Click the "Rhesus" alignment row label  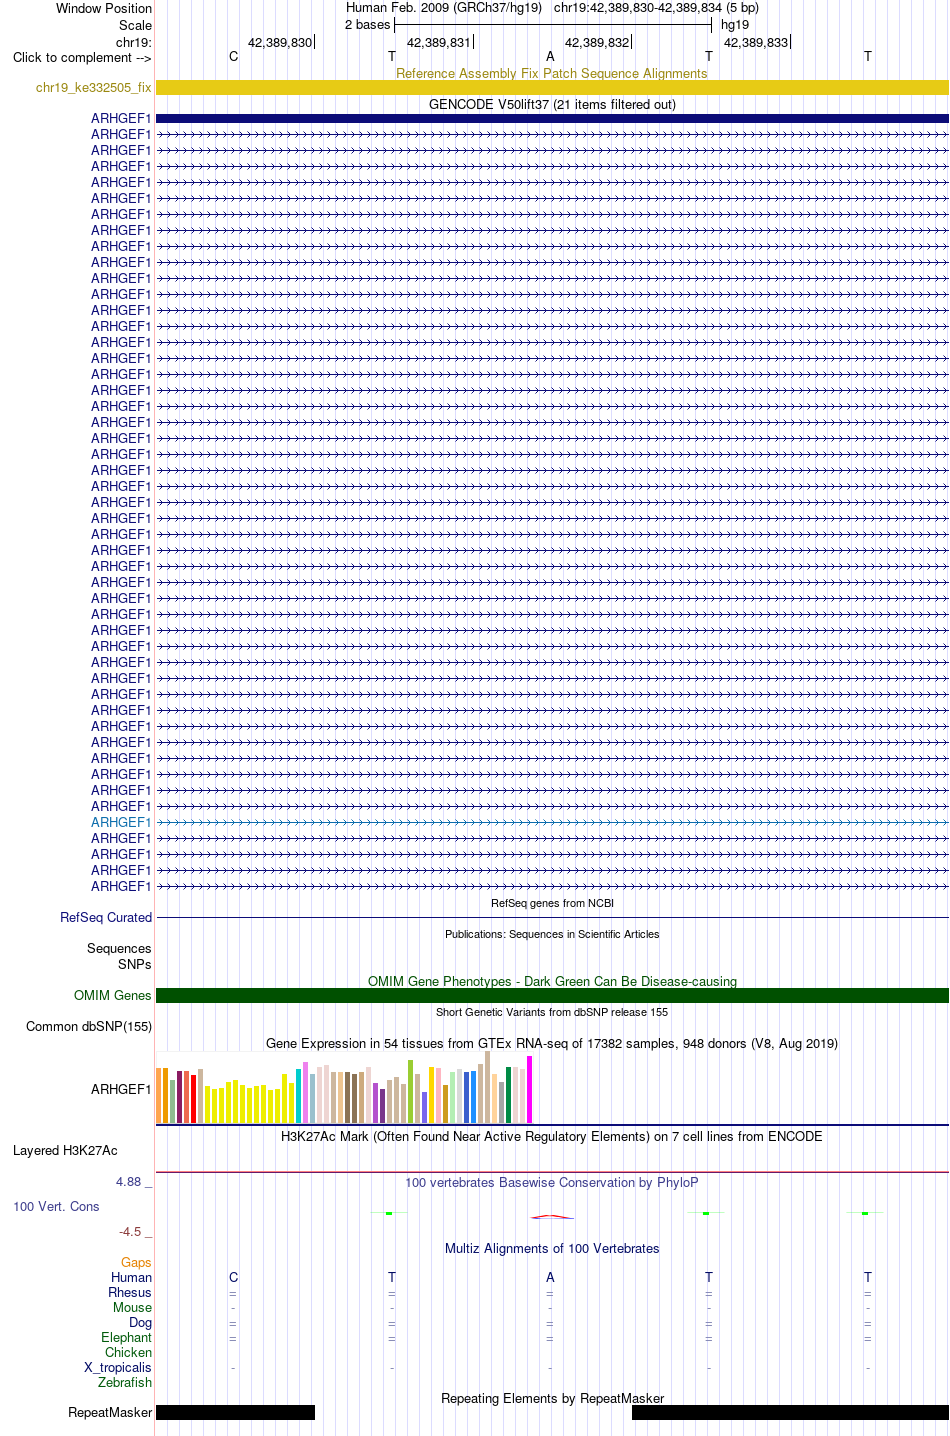(x=130, y=1292)
